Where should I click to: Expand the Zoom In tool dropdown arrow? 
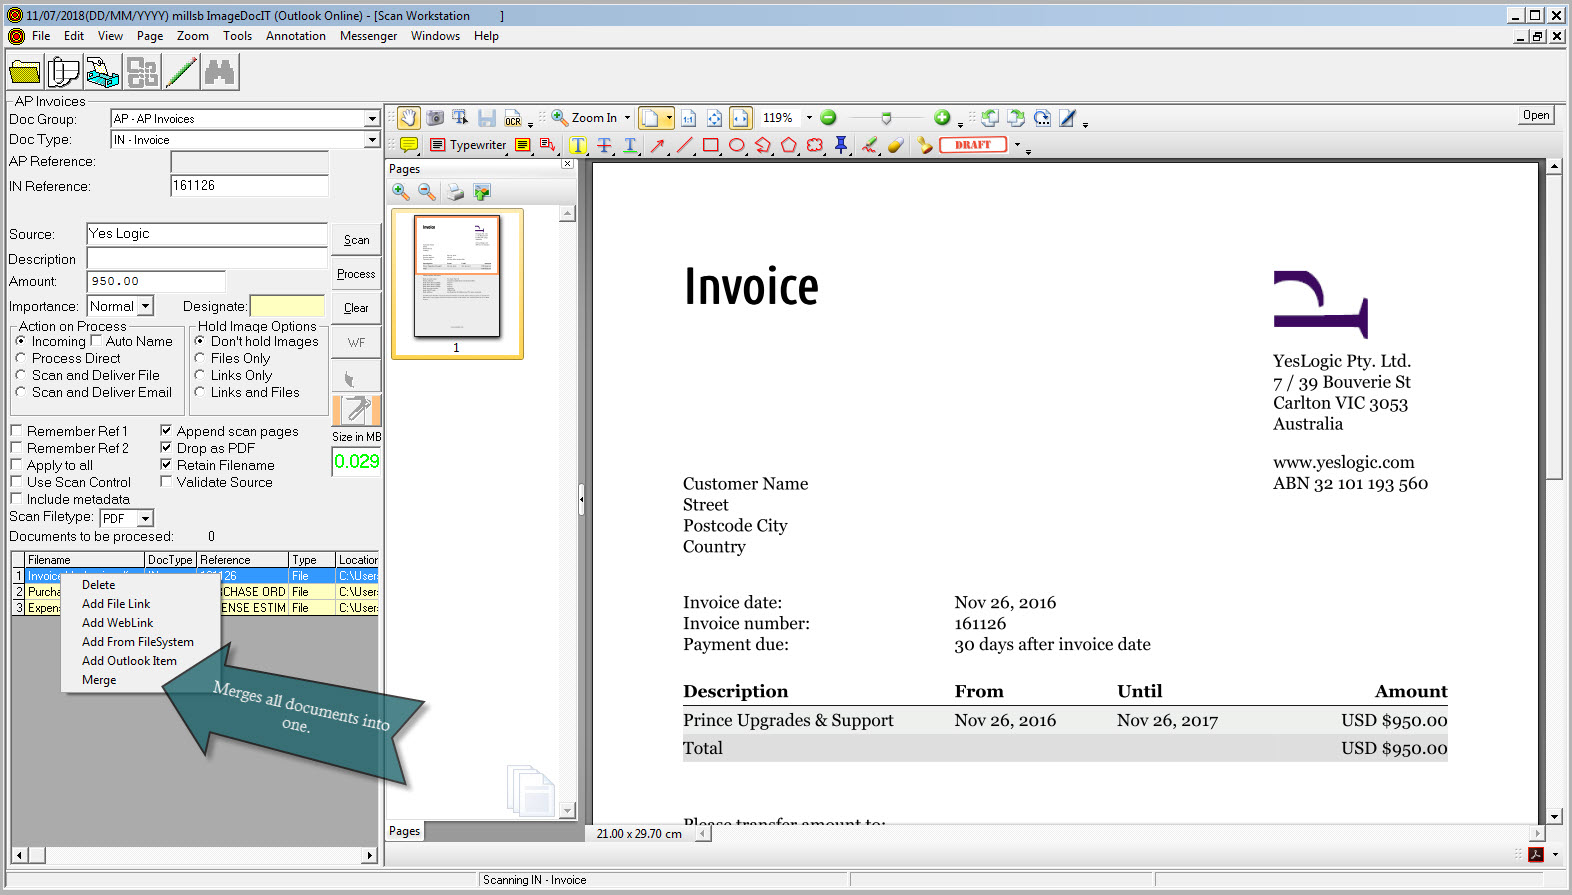(628, 118)
